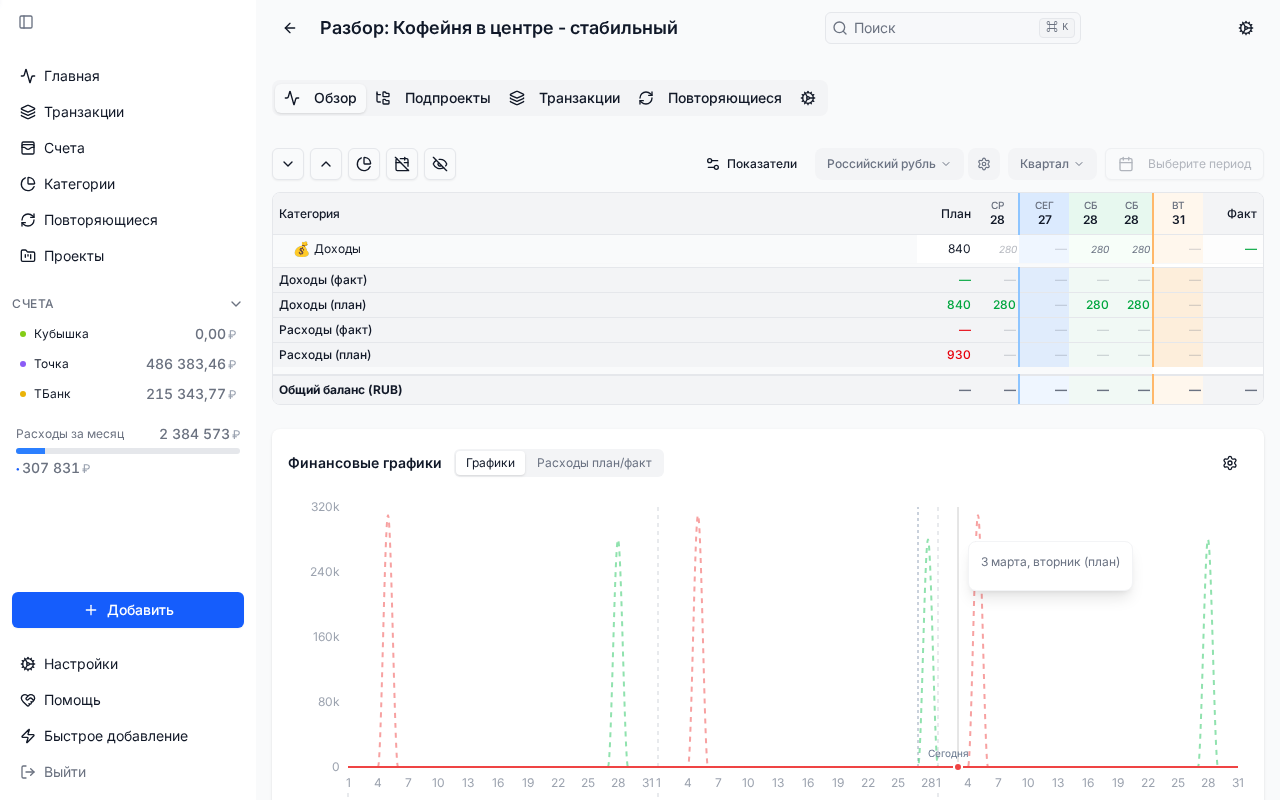Open app settings gear in top right corner
The image size is (1280, 800).
coord(1246,28)
